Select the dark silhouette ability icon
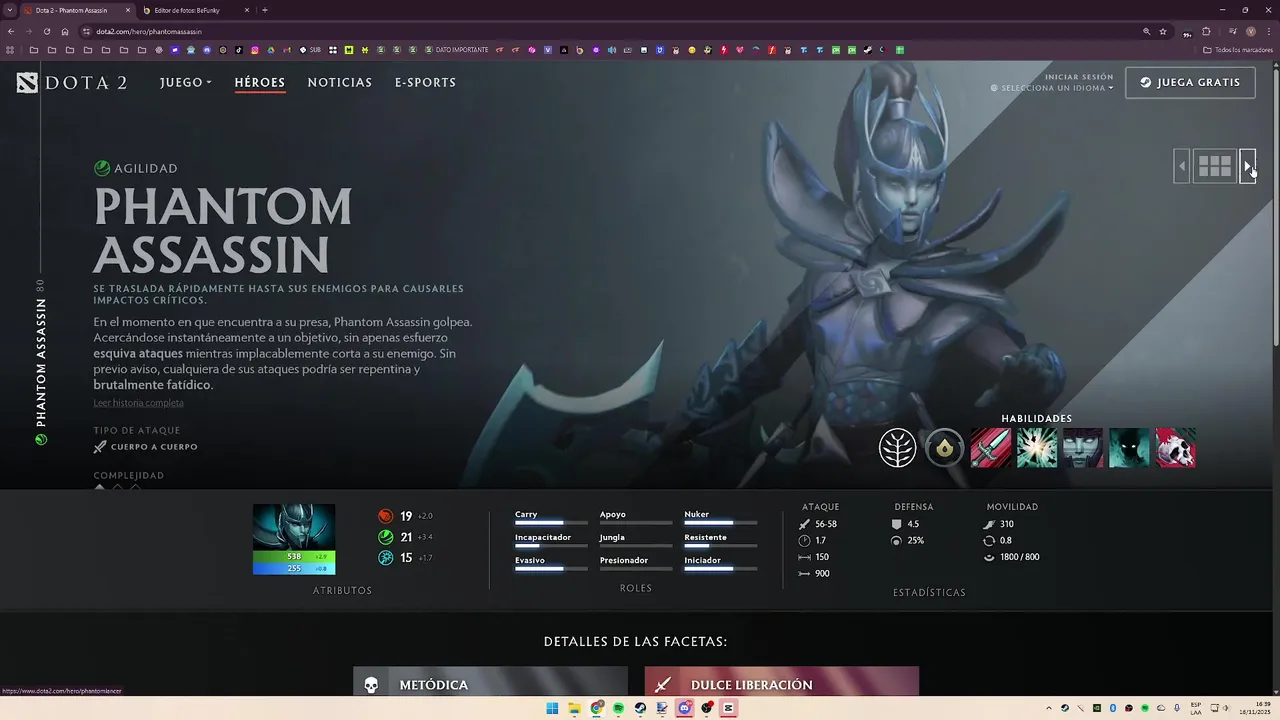Screen dimensions: 1280x720 click(1129, 448)
